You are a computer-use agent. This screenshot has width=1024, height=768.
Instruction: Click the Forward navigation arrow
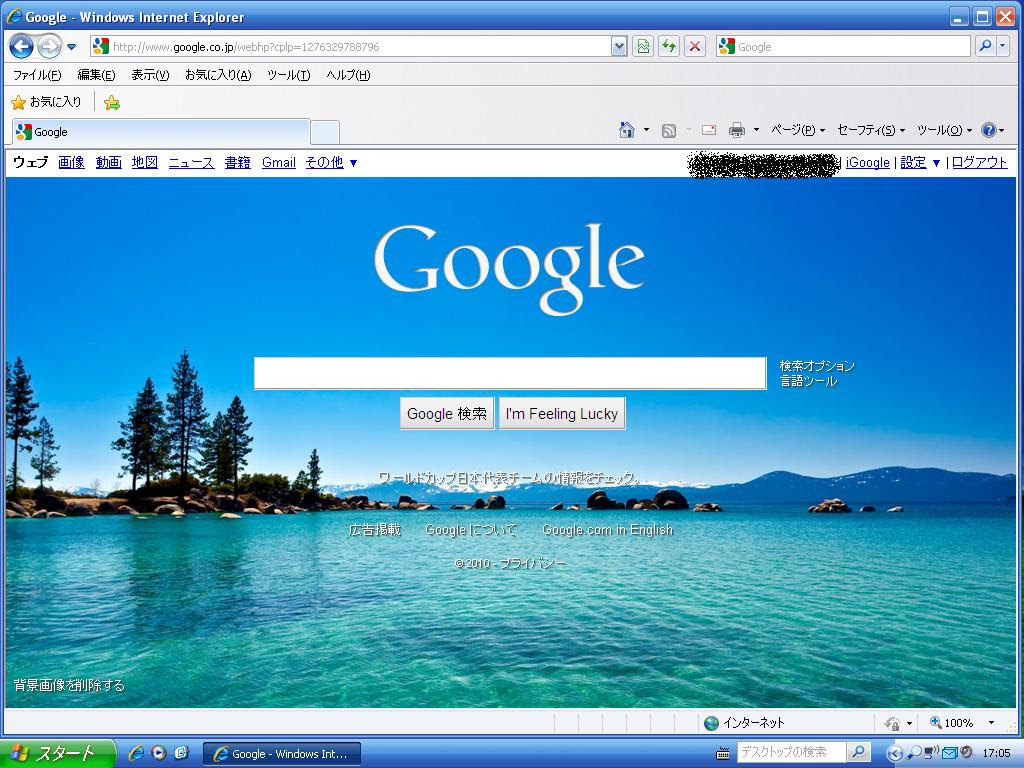[x=49, y=47]
